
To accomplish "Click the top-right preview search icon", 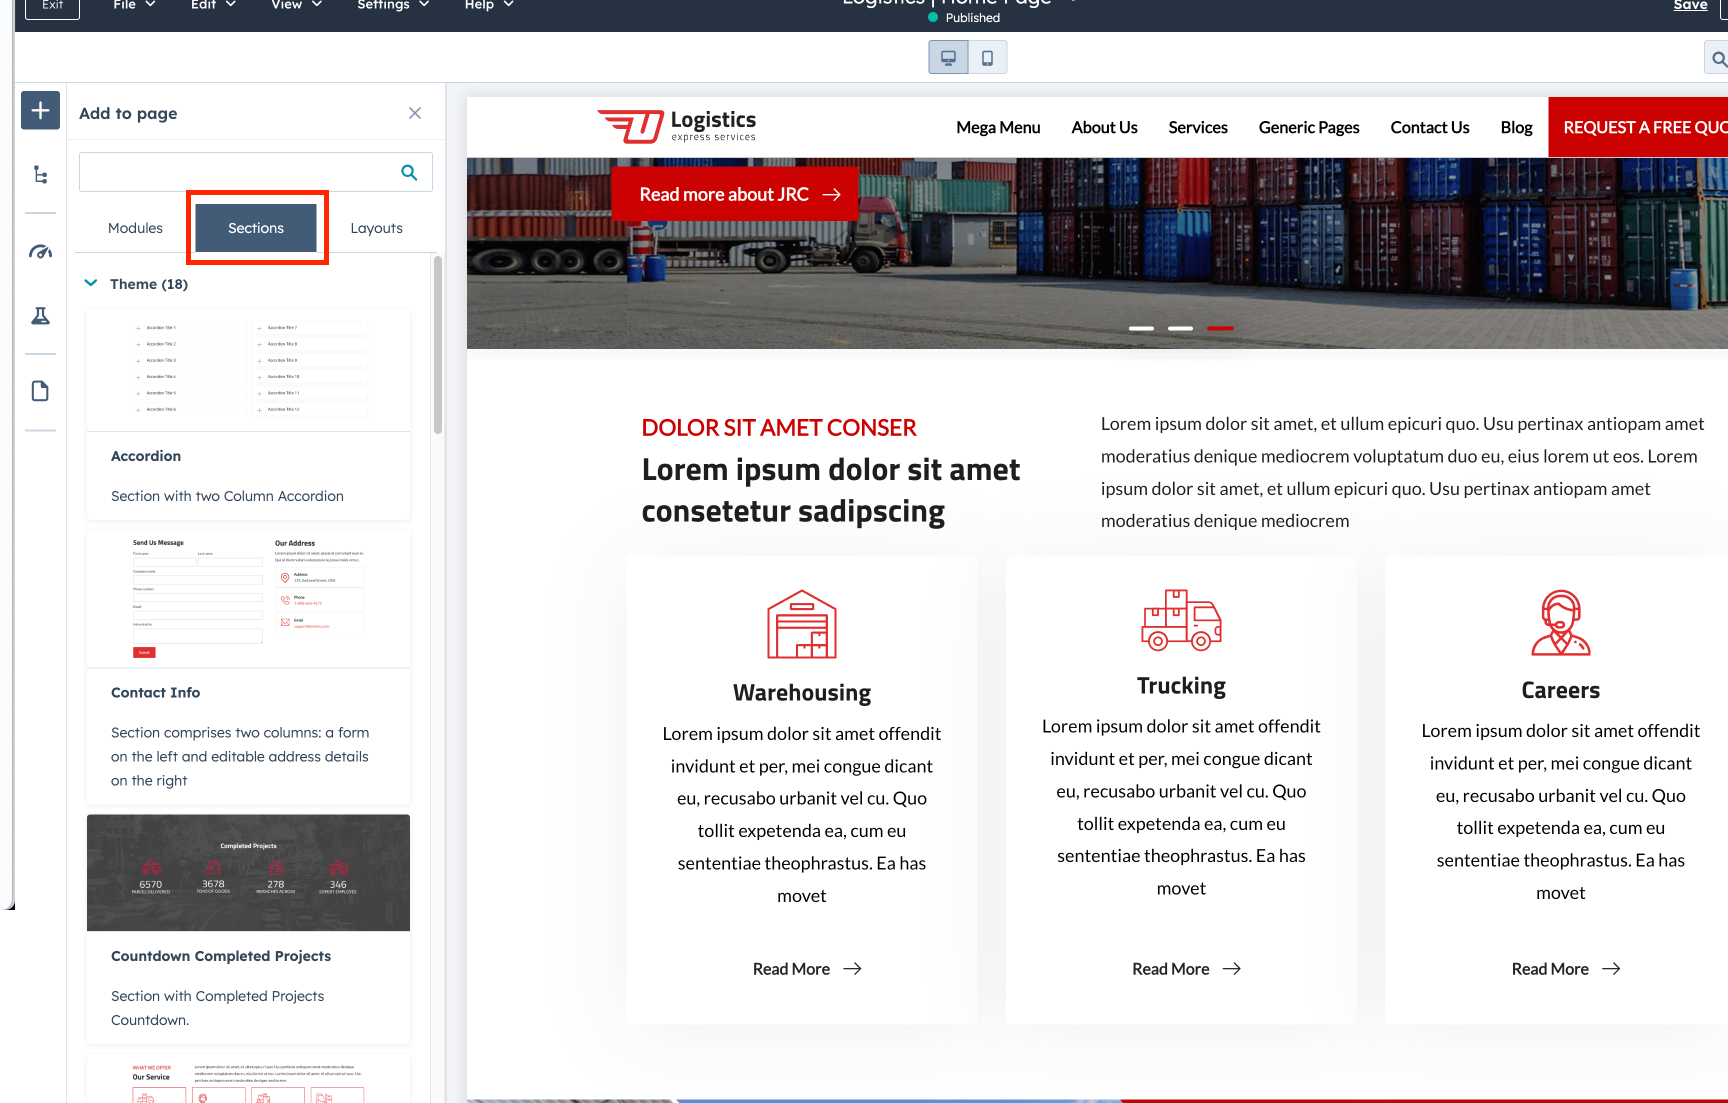I will tap(1718, 59).
